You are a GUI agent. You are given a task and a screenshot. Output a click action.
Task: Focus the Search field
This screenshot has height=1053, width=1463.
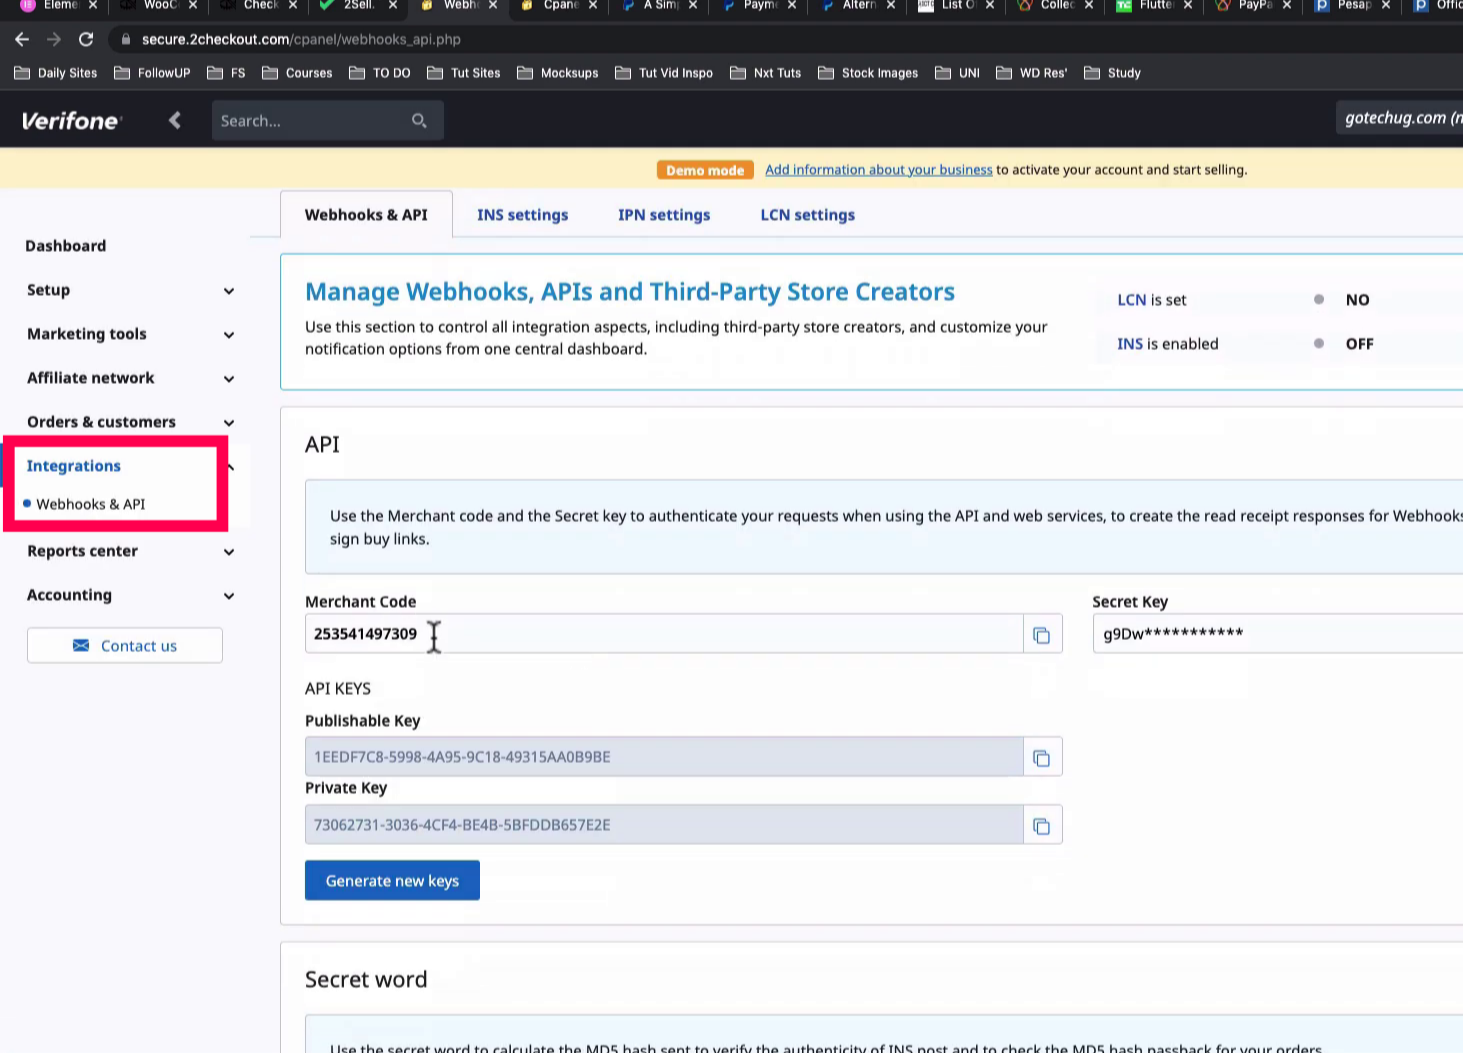coord(310,121)
